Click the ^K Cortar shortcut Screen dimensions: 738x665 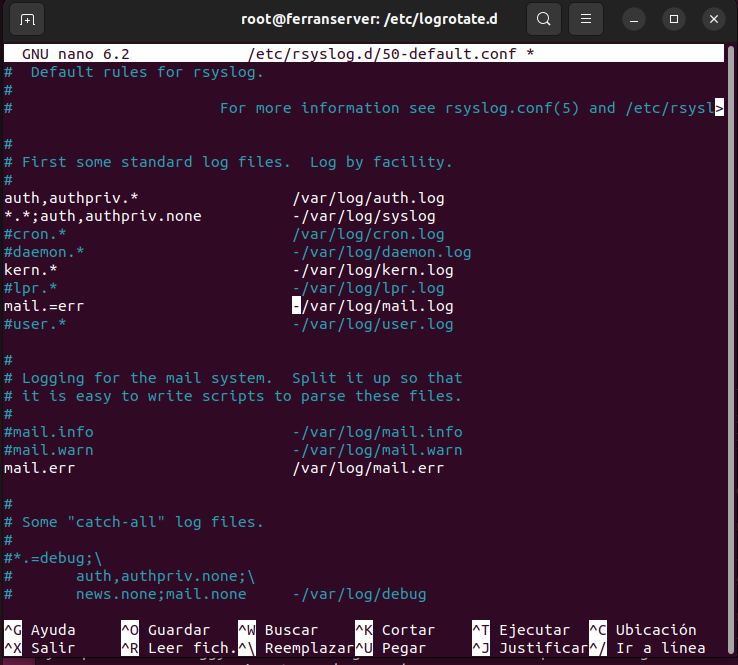coord(395,630)
